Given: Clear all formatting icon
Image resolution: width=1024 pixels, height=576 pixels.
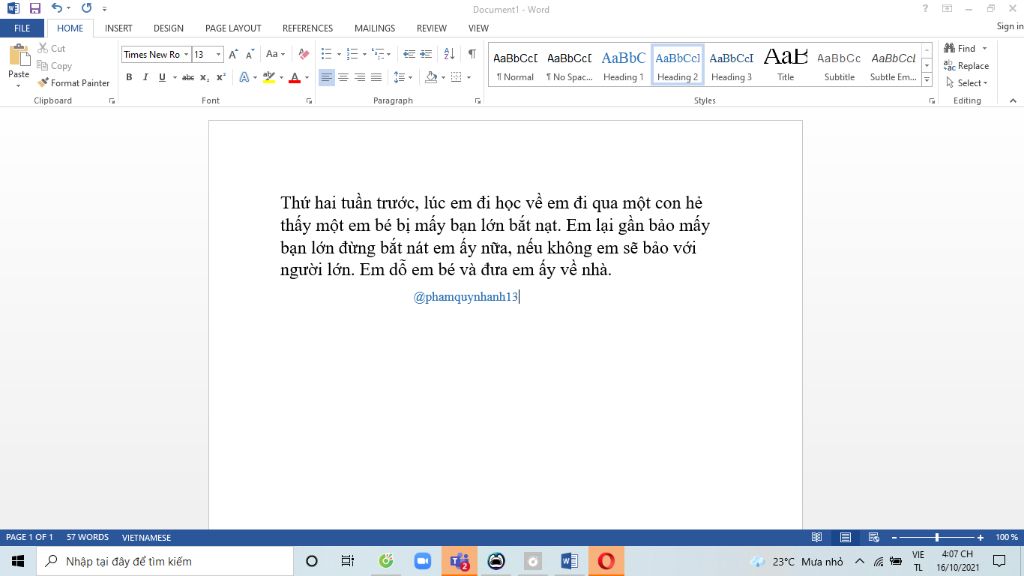Looking at the screenshot, I should (x=304, y=54).
